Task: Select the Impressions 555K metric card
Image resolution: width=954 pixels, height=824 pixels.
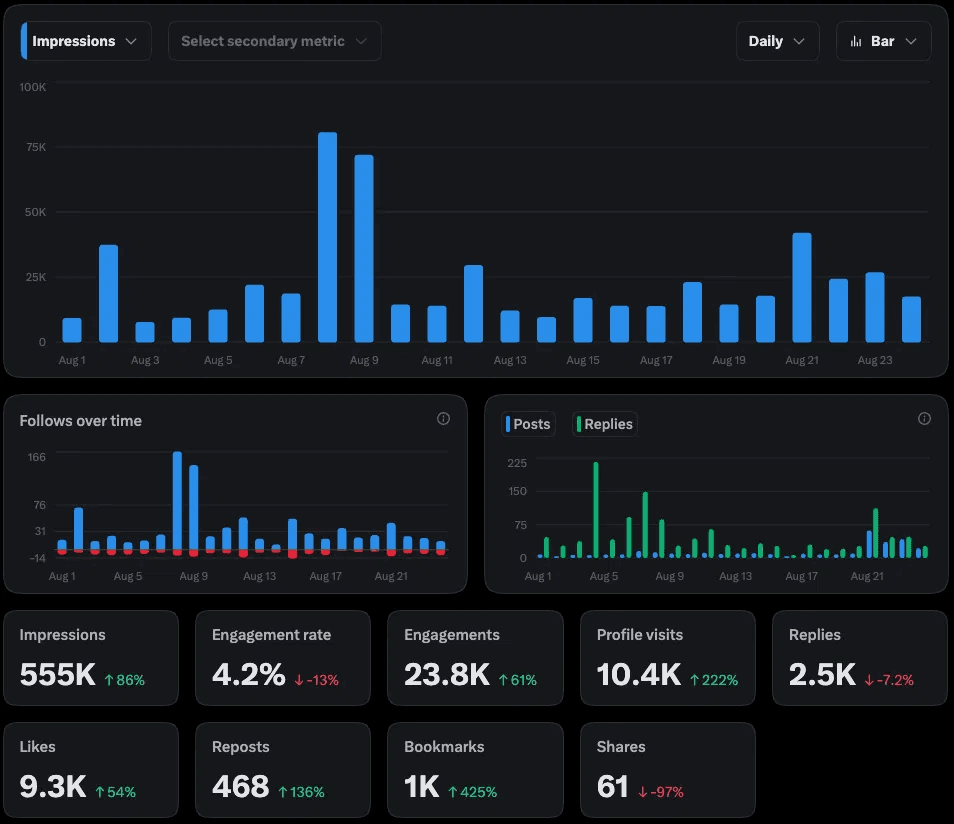Action: pyautogui.click(x=91, y=658)
